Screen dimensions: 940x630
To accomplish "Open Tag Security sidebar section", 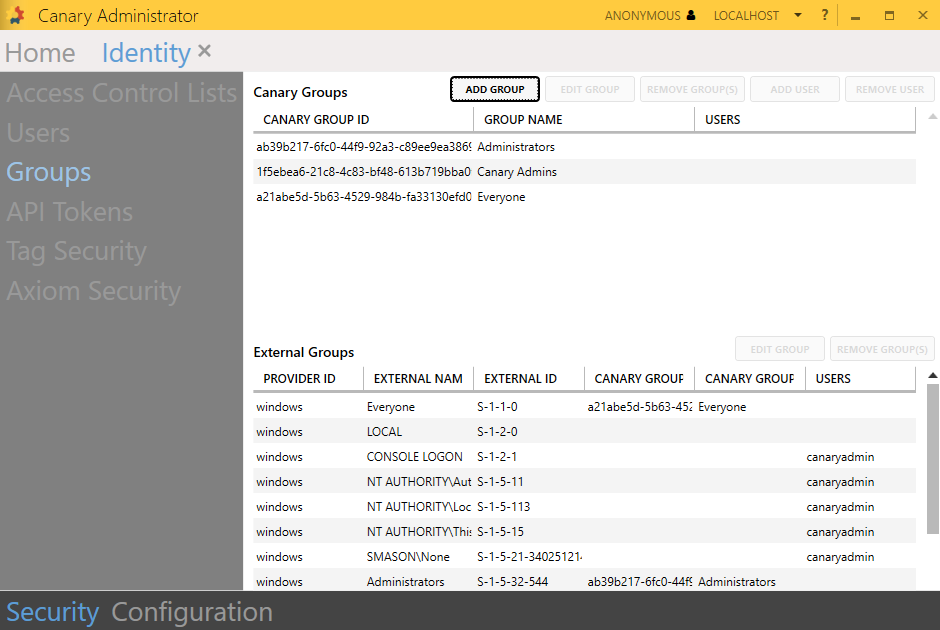I will [x=76, y=252].
